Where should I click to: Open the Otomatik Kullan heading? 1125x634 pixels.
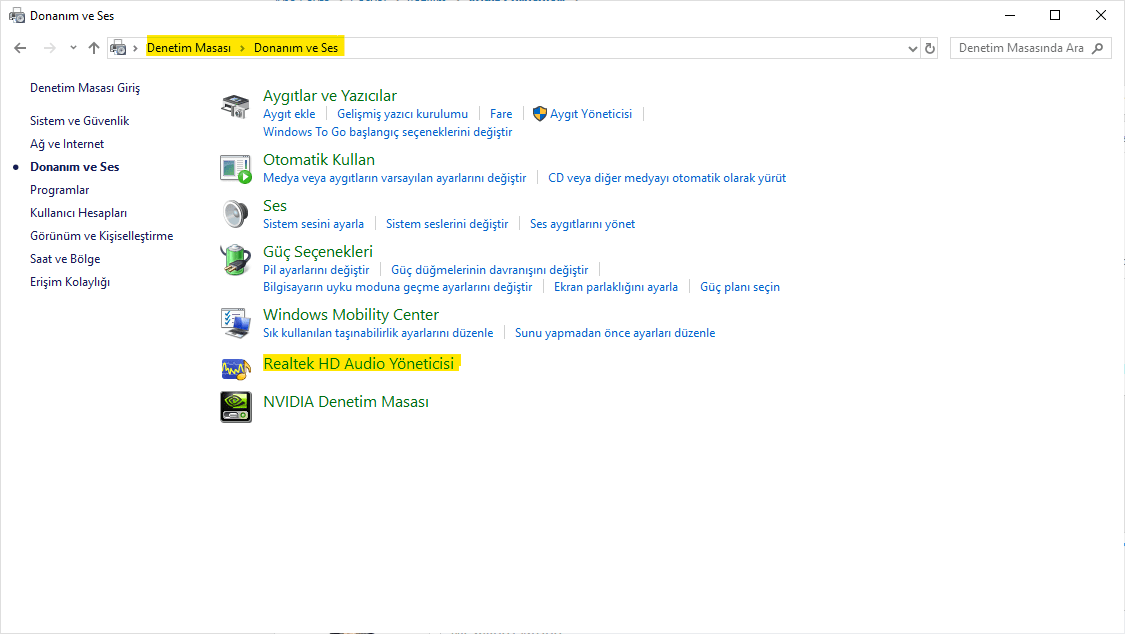tap(319, 159)
